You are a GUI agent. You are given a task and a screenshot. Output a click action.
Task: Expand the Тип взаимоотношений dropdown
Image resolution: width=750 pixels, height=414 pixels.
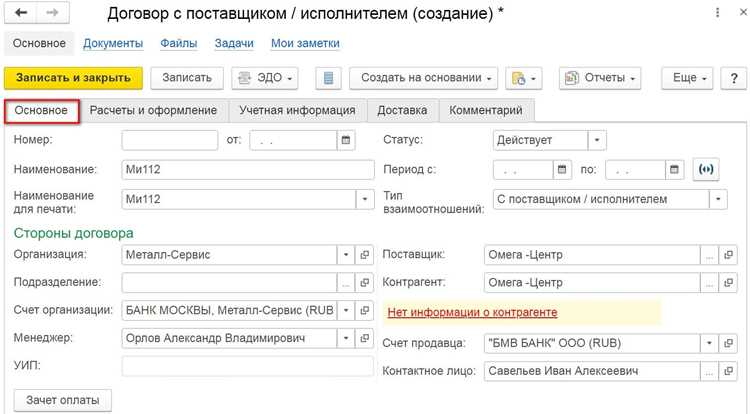718,199
